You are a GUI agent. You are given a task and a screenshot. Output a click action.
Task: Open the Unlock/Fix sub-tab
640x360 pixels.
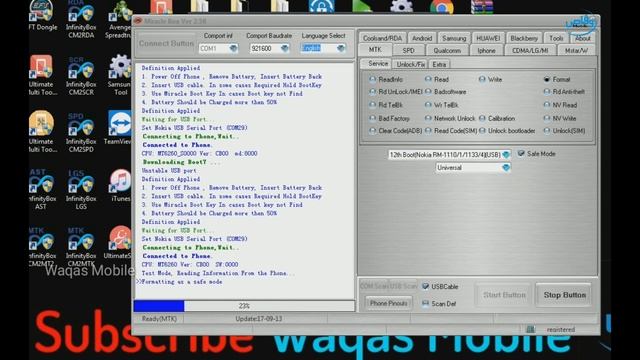(410, 64)
